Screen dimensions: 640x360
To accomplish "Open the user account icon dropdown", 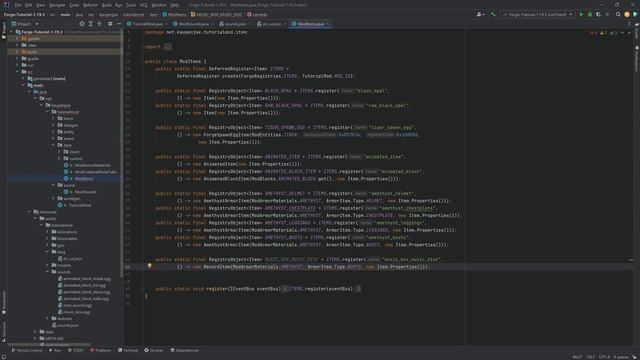I will [480, 14].
